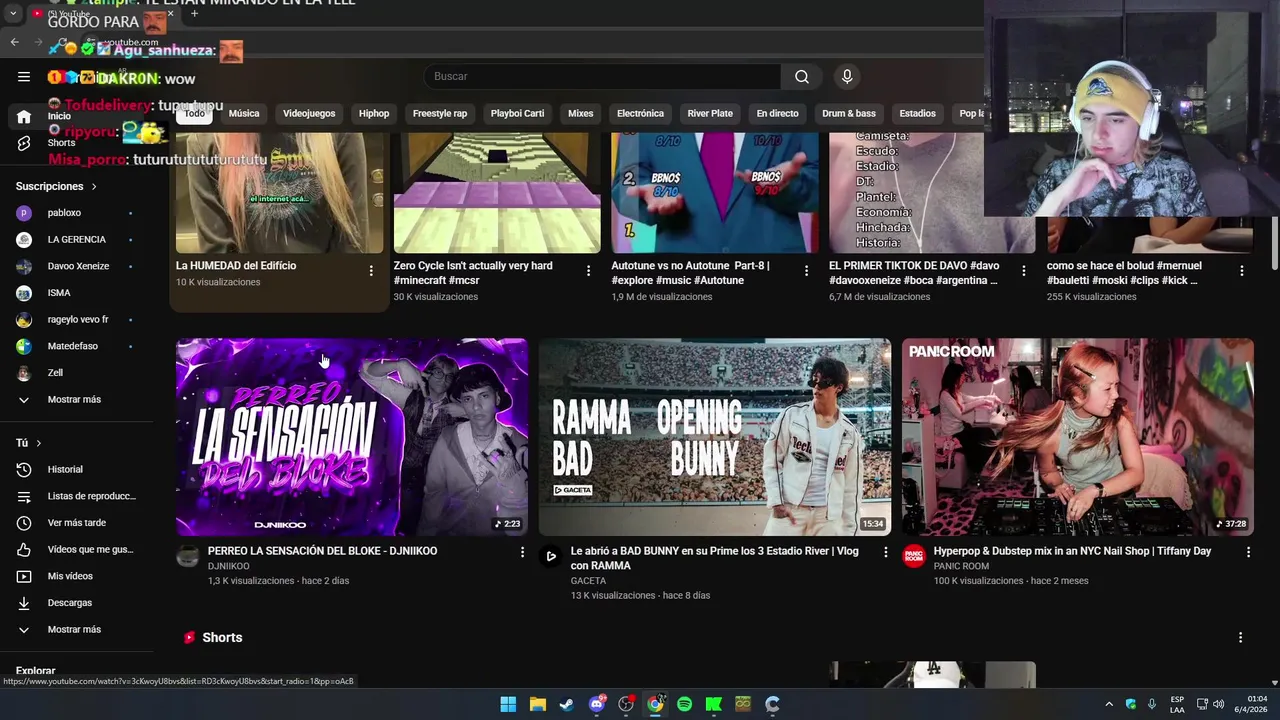Show hidden system tray icons
1280x720 pixels.
coord(1108,704)
